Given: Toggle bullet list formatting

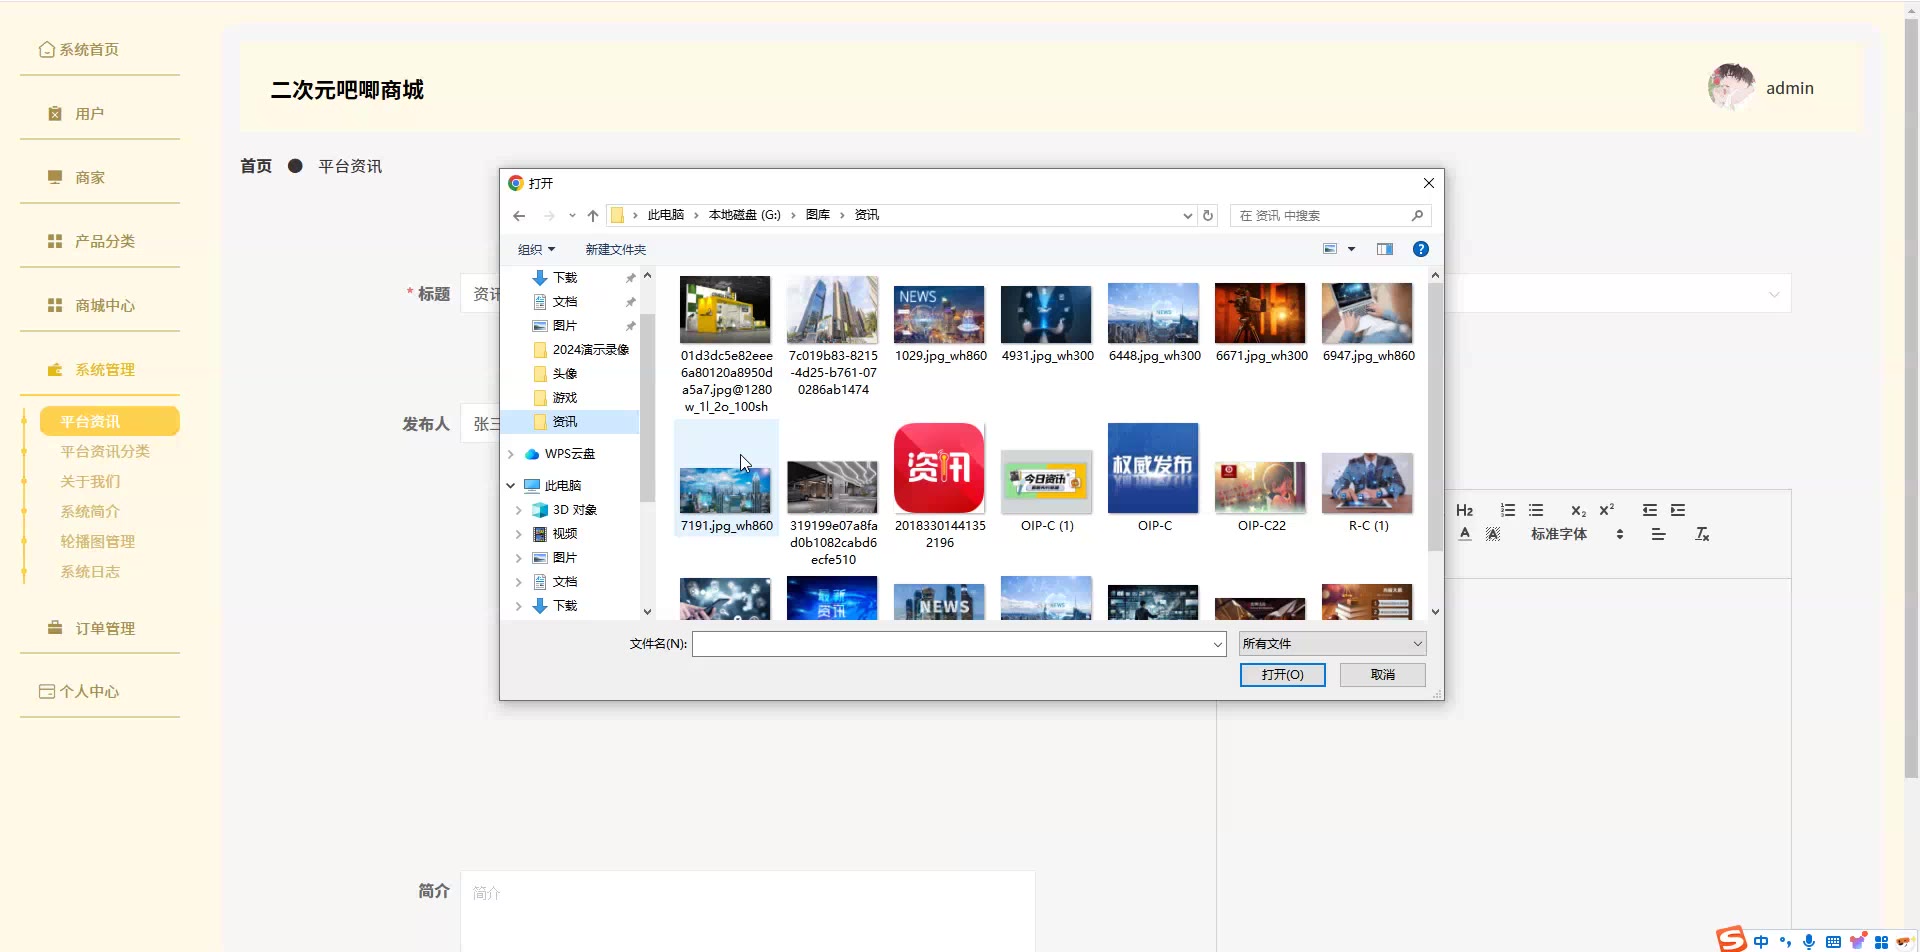Looking at the screenshot, I should click(x=1536, y=511).
